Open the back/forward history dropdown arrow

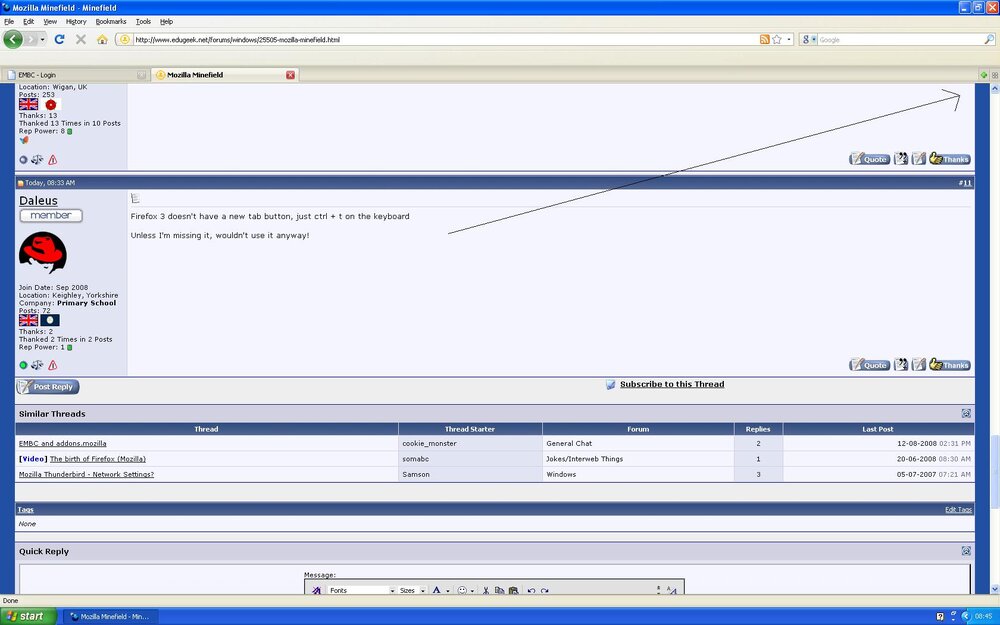(x=42, y=40)
